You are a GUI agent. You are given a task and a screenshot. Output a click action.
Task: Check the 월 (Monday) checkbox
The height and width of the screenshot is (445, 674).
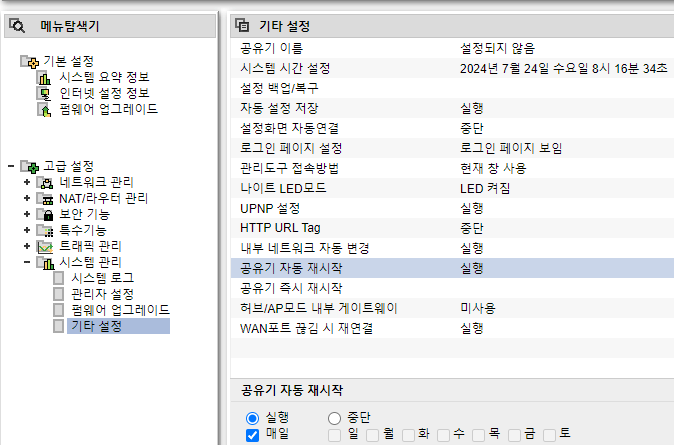coord(372,435)
